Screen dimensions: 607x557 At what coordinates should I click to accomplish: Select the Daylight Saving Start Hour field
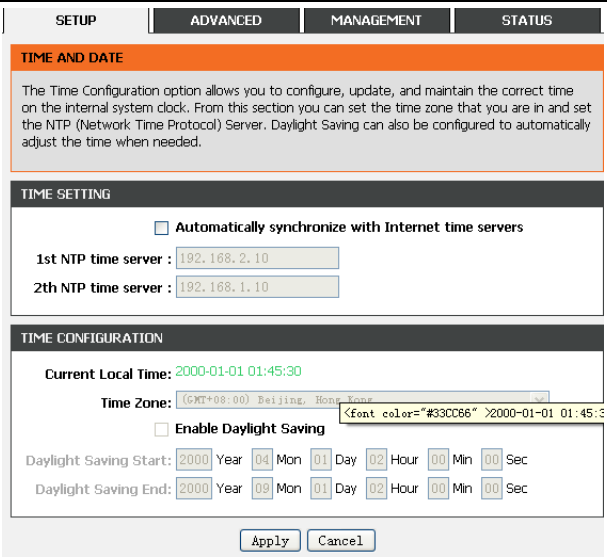click(x=376, y=459)
